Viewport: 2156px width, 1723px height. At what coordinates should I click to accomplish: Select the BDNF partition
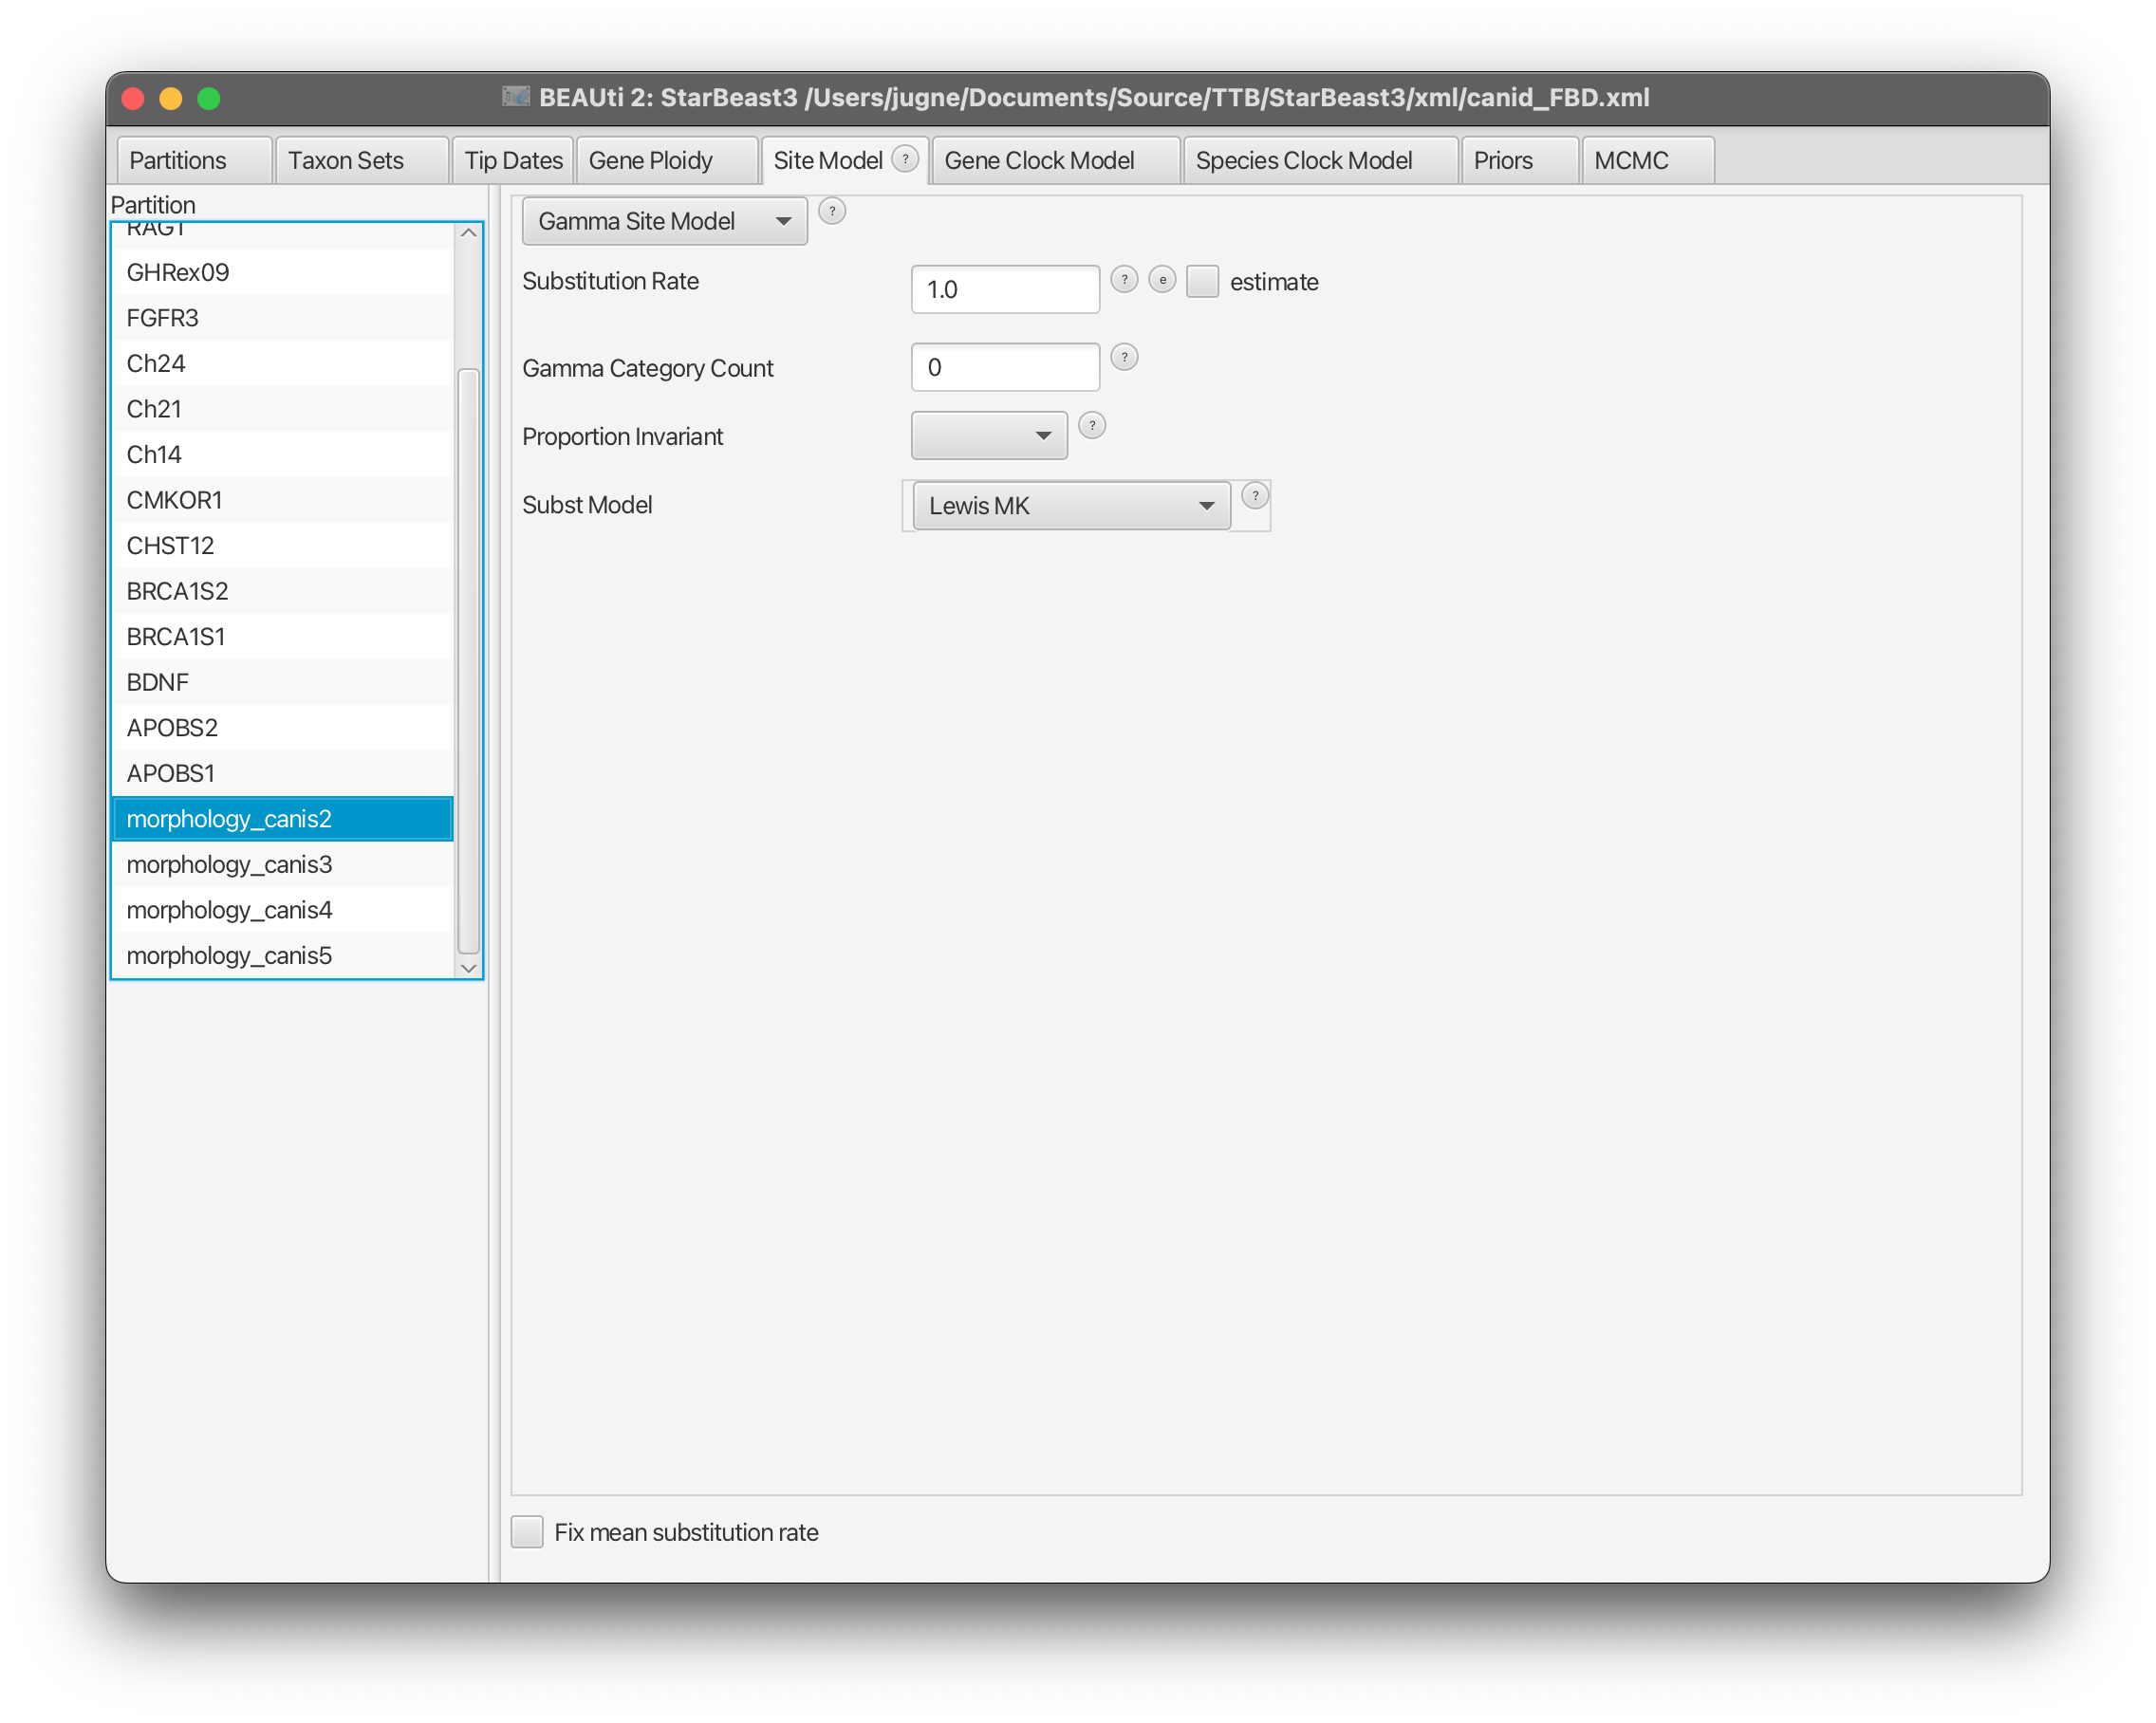point(158,682)
